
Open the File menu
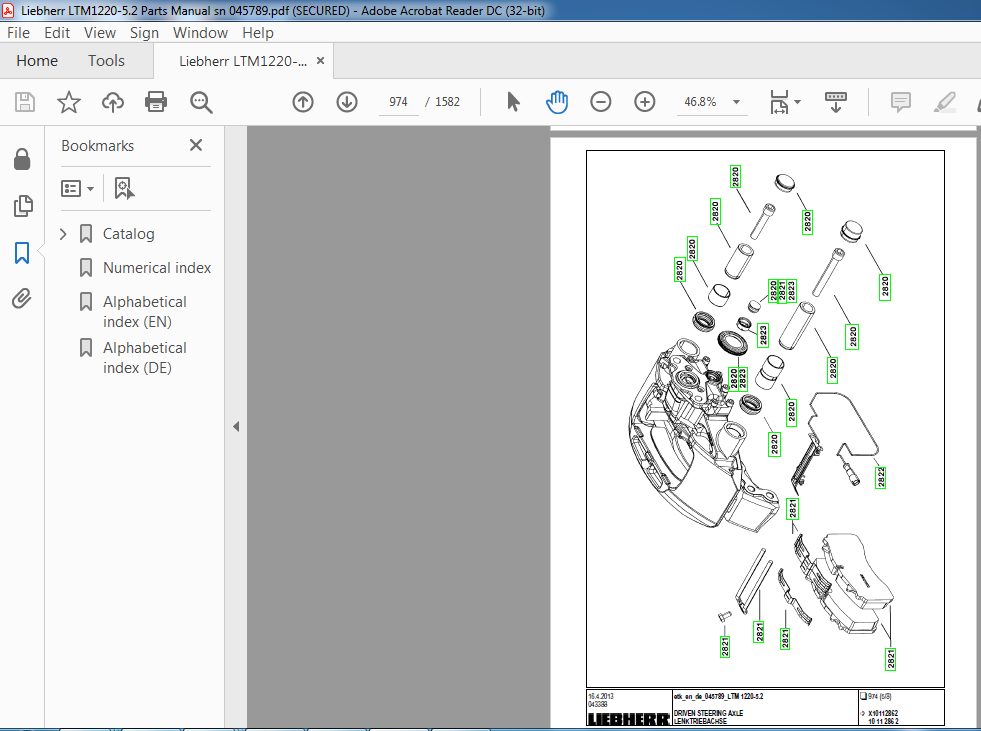18,33
